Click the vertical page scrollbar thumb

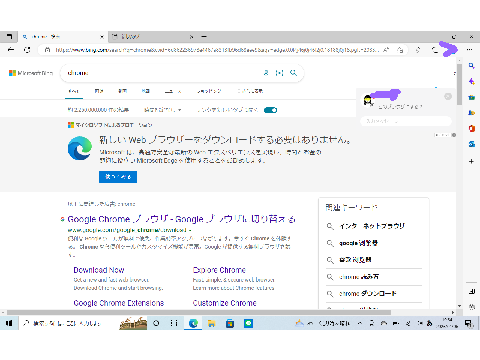[x=459, y=84]
